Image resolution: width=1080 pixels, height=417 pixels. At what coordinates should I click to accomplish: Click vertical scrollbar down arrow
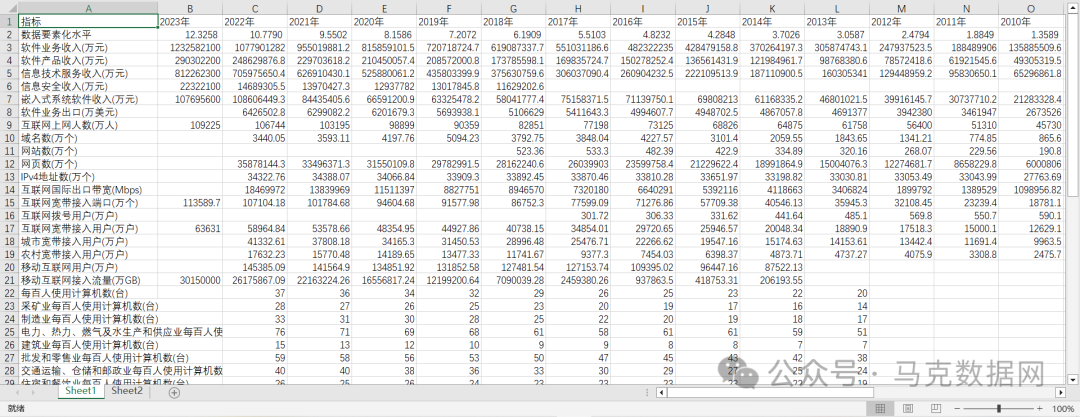tap(1072, 379)
